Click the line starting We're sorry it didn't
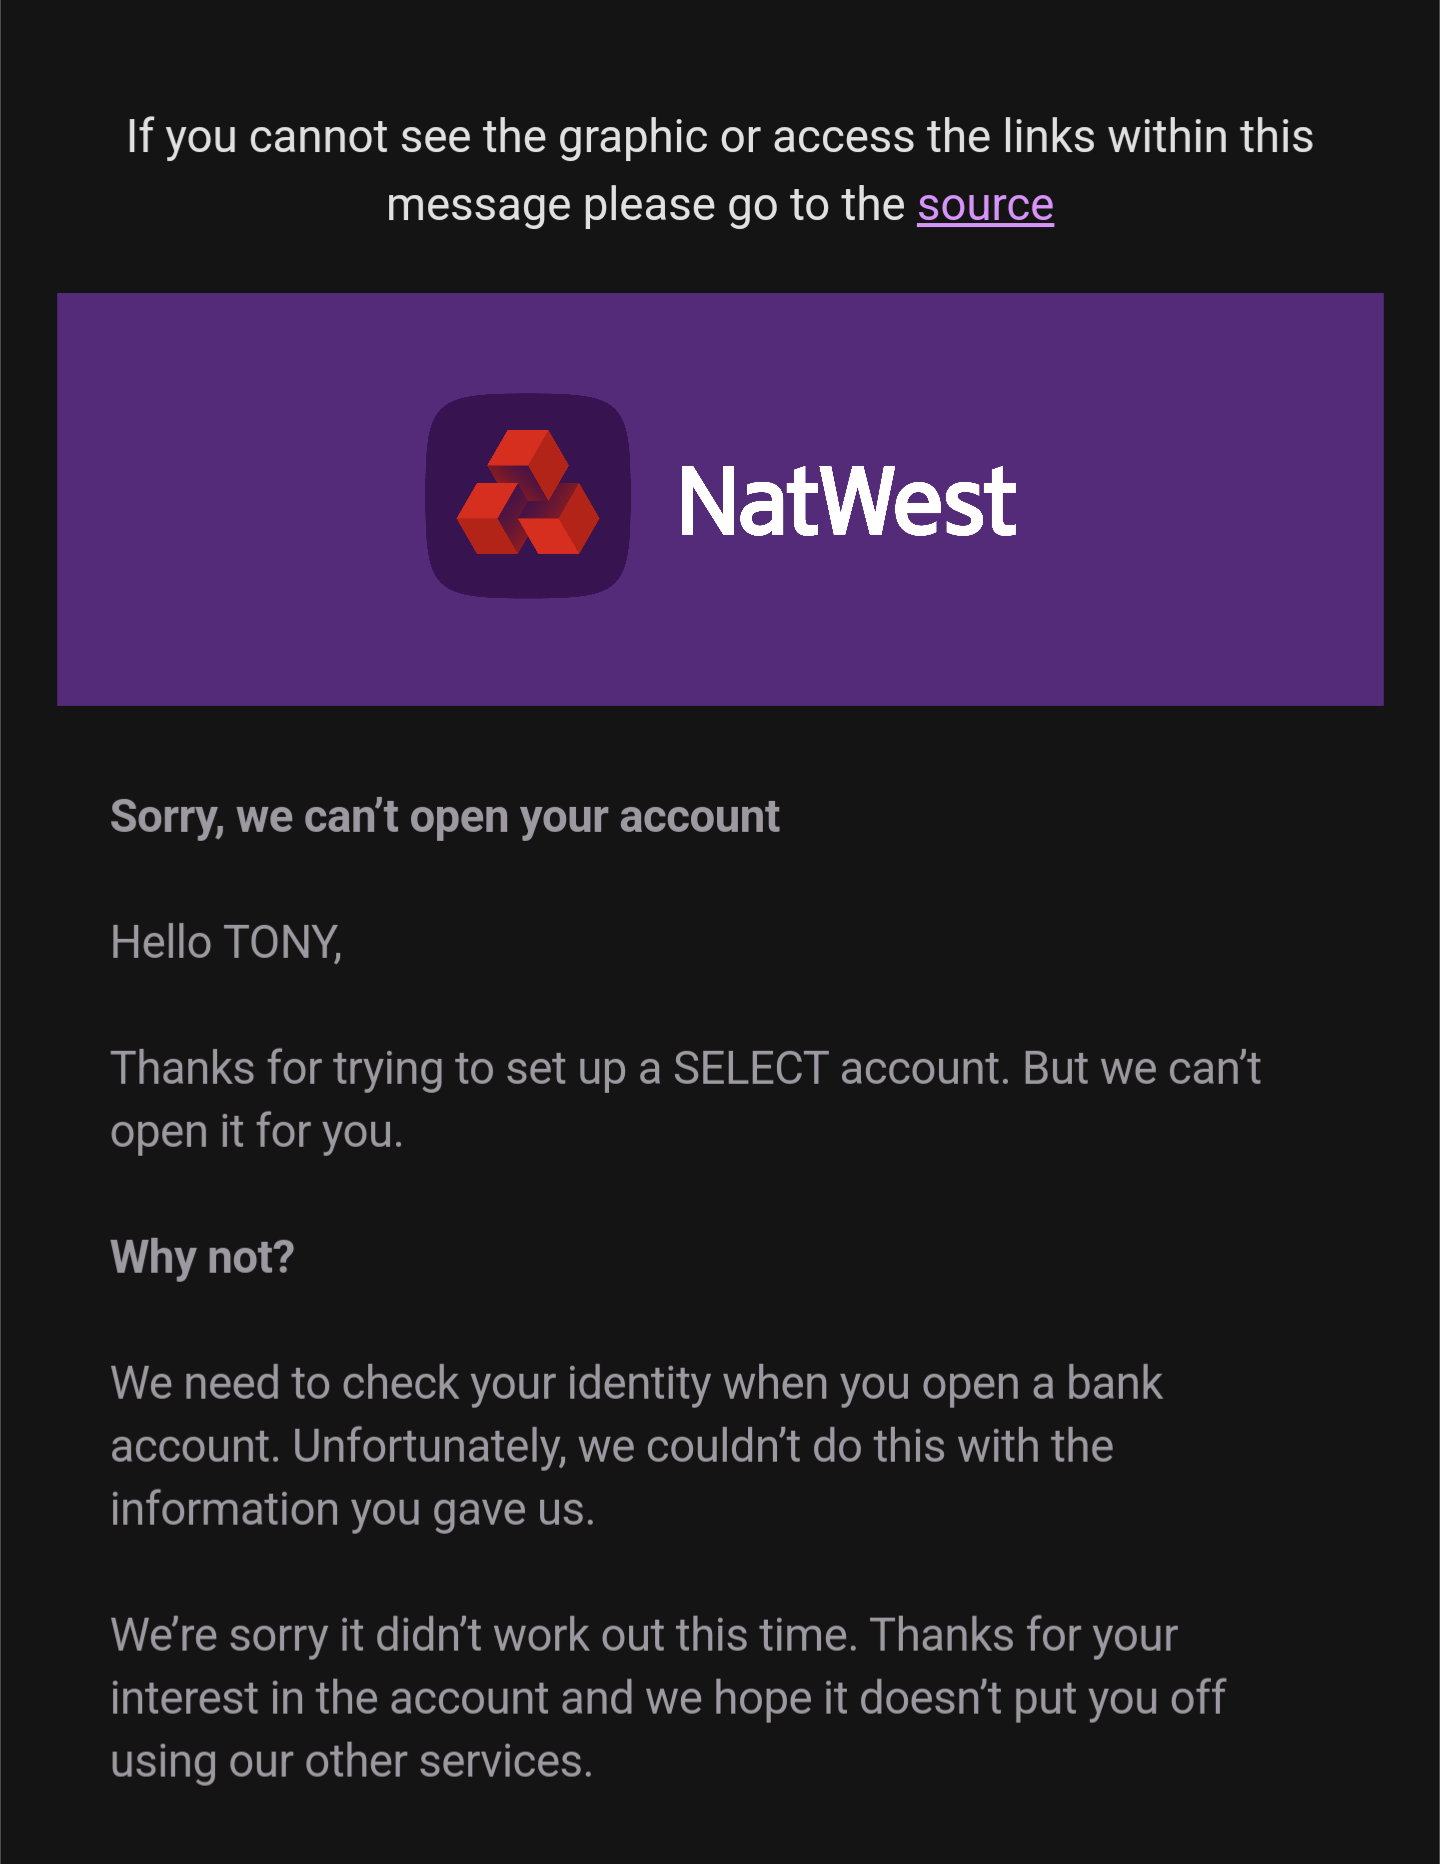Screen dimensions: 1440x1864 click(x=644, y=1636)
